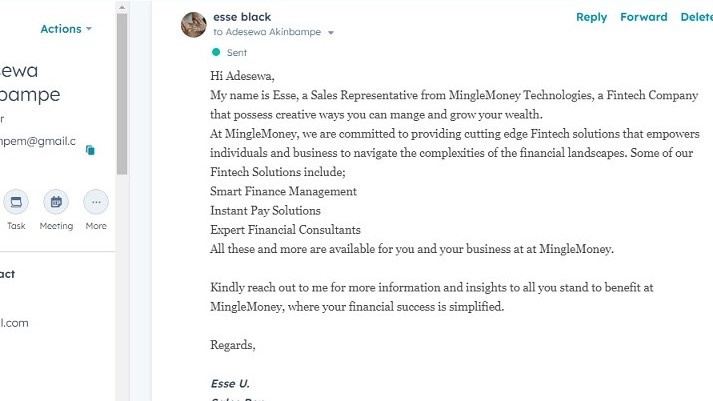Click the gmail address in the sidebar
Image resolution: width=713 pixels, height=401 pixels.
click(38, 141)
